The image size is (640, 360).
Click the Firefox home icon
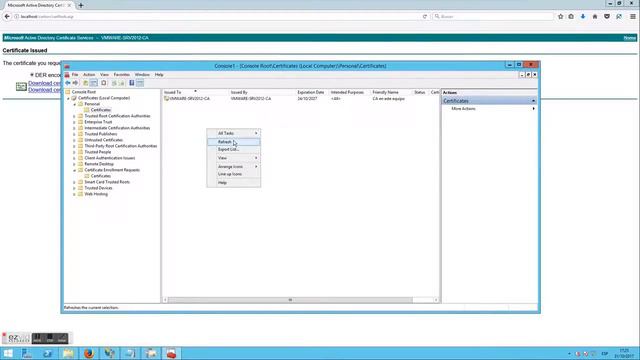point(595,16)
